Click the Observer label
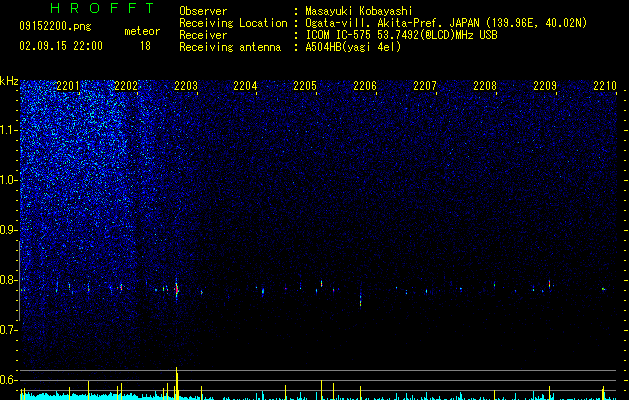The image size is (629, 400). (x=203, y=11)
